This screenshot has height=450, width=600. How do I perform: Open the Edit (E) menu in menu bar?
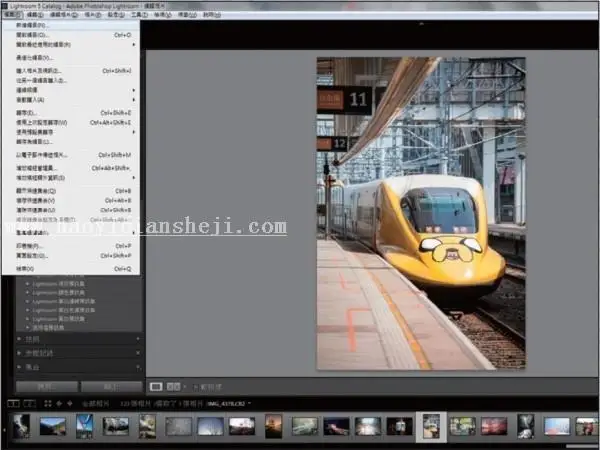pyautogui.click(x=35, y=15)
